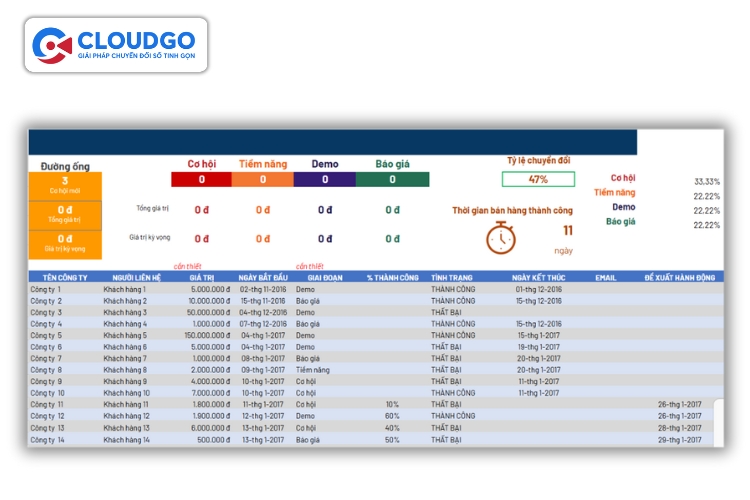Select the red Cơ hội count box
Image resolution: width=750 pixels, height=500 pixels.
point(201,180)
